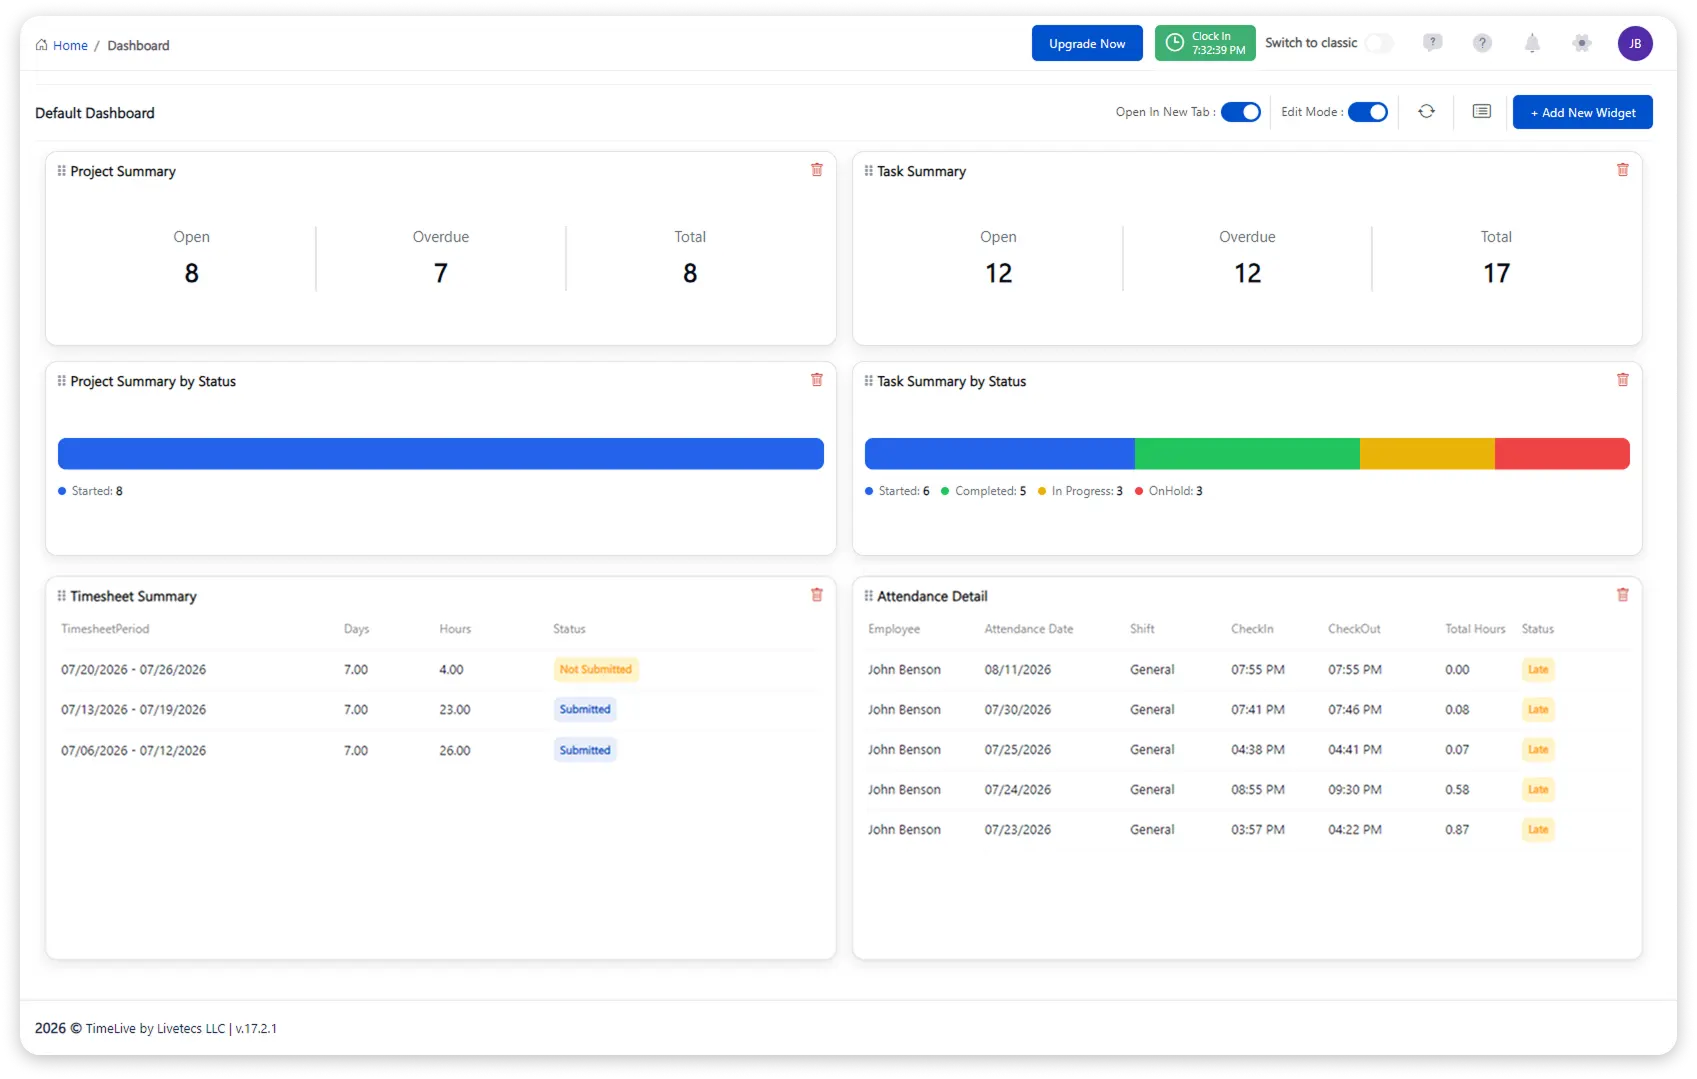Open the help question mark icon
Viewport: 1697px width, 1079px height.
1482,43
